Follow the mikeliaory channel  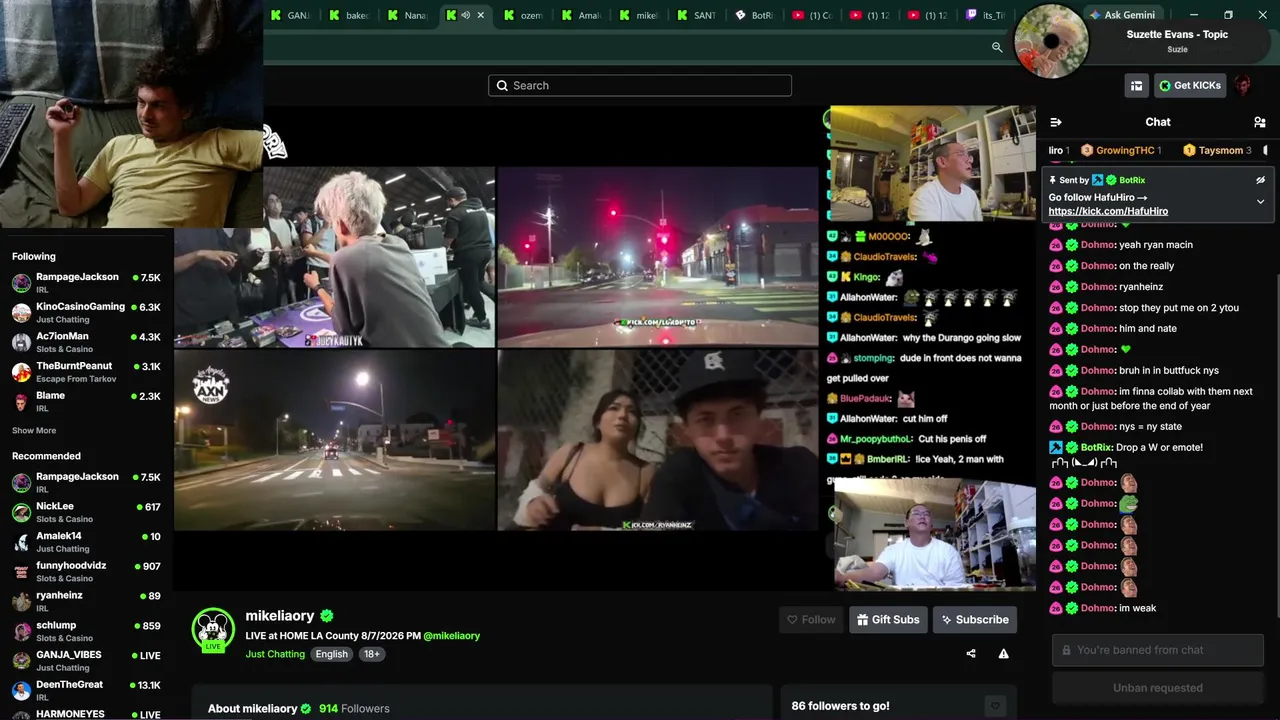click(x=810, y=620)
